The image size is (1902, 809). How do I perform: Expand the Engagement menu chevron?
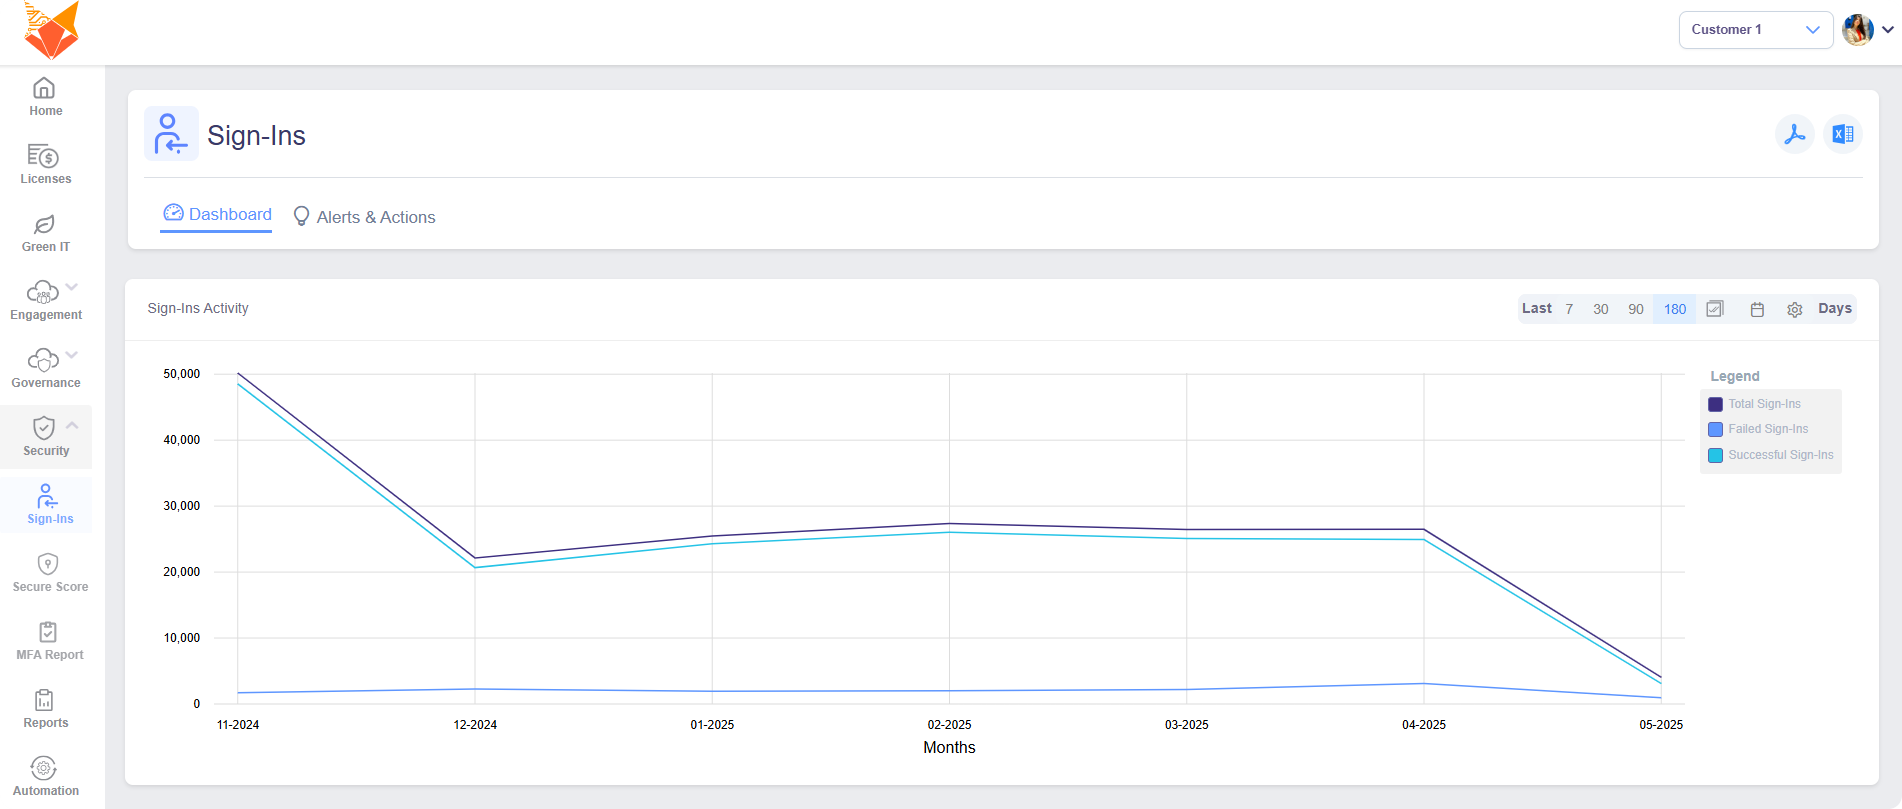(72, 287)
